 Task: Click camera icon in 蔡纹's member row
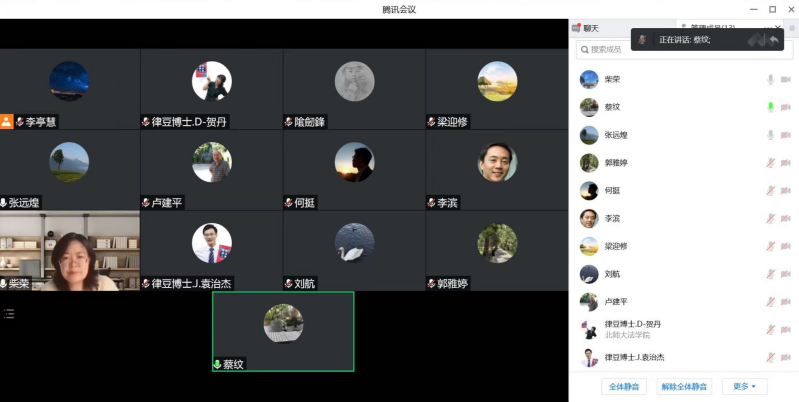[786, 107]
